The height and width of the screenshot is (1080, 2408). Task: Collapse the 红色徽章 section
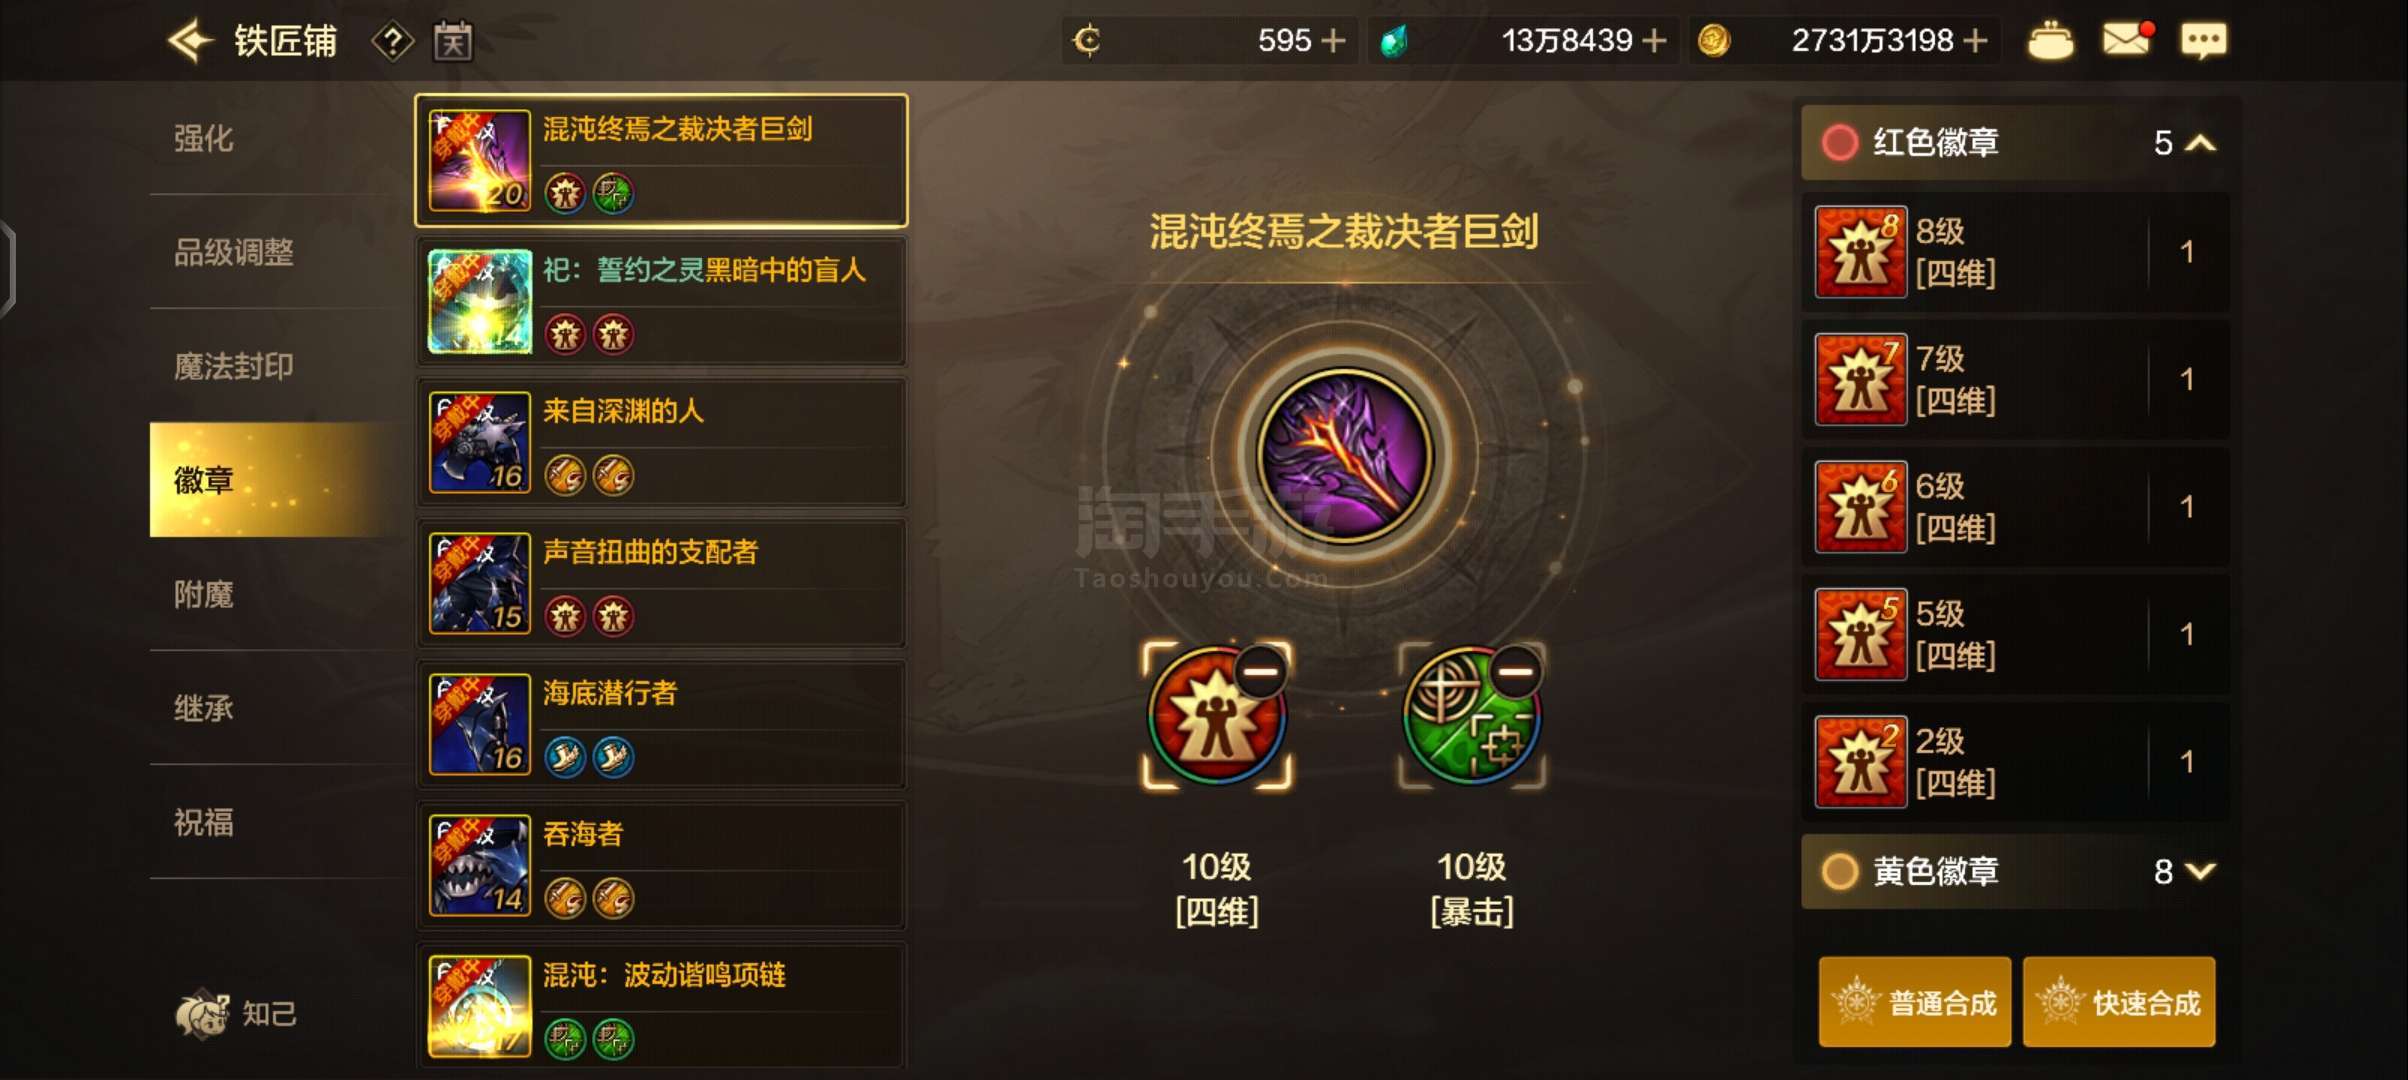click(x=2200, y=143)
